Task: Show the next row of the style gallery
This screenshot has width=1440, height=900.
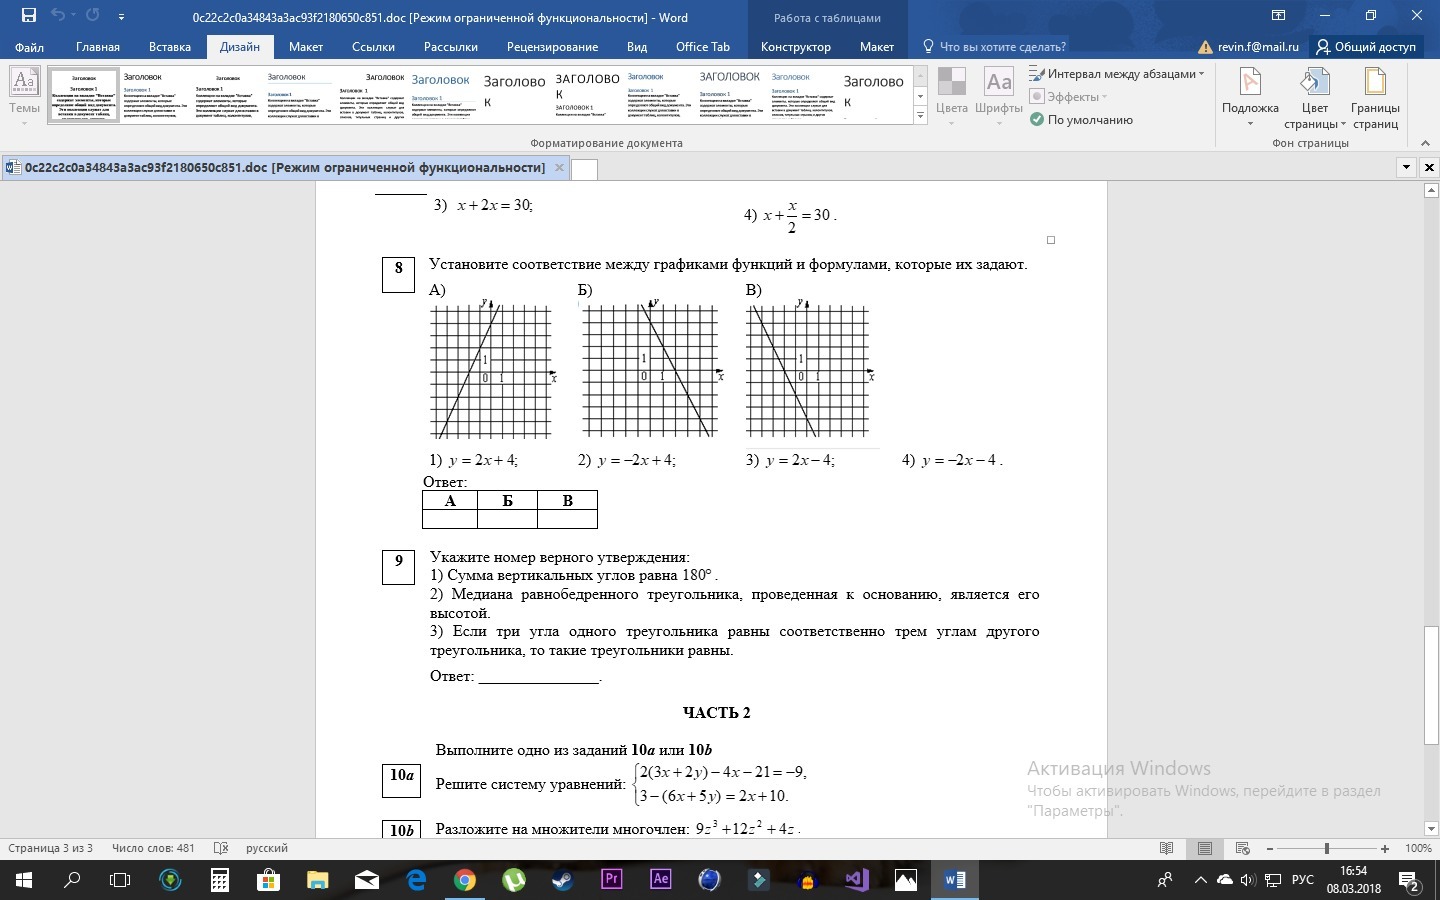Action: point(920,96)
